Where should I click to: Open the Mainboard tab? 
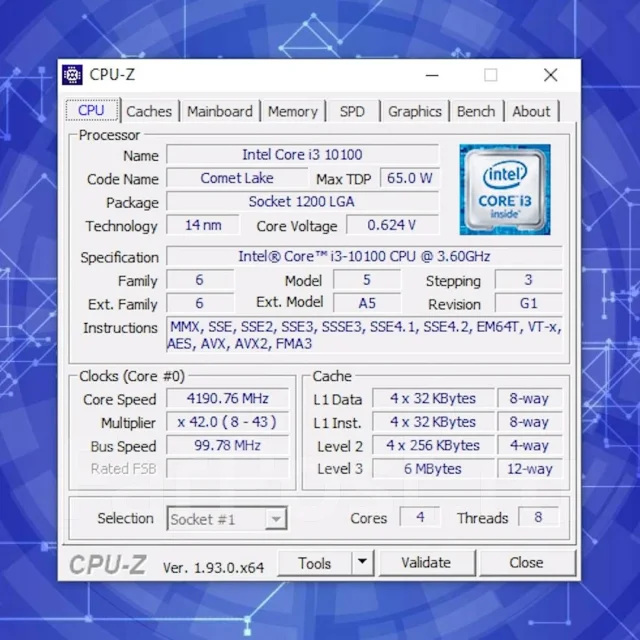click(x=220, y=111)
